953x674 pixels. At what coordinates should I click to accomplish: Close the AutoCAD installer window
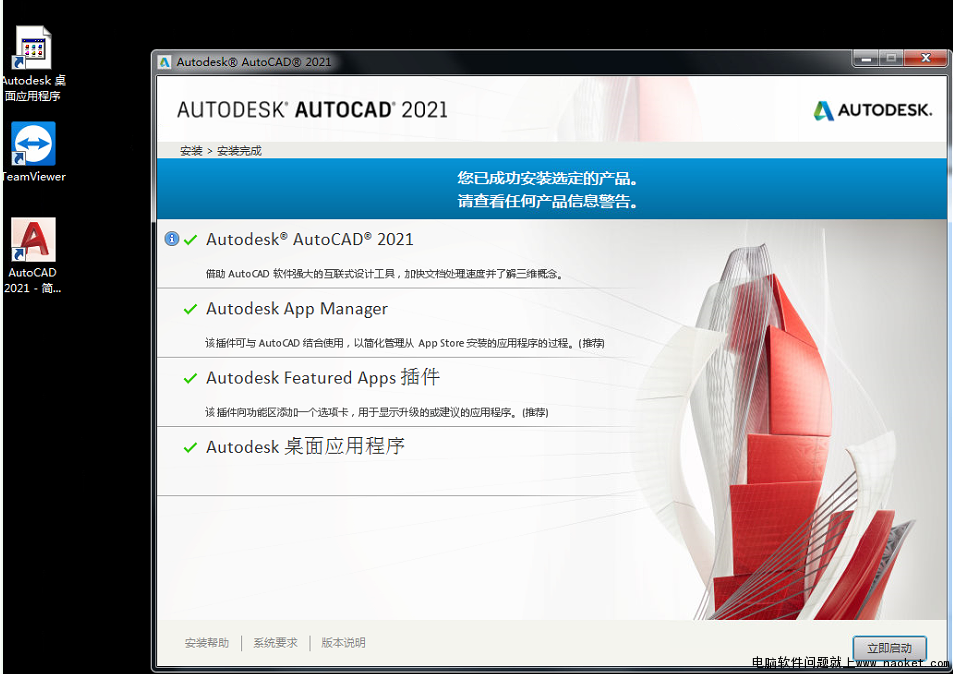click(926, 58)
